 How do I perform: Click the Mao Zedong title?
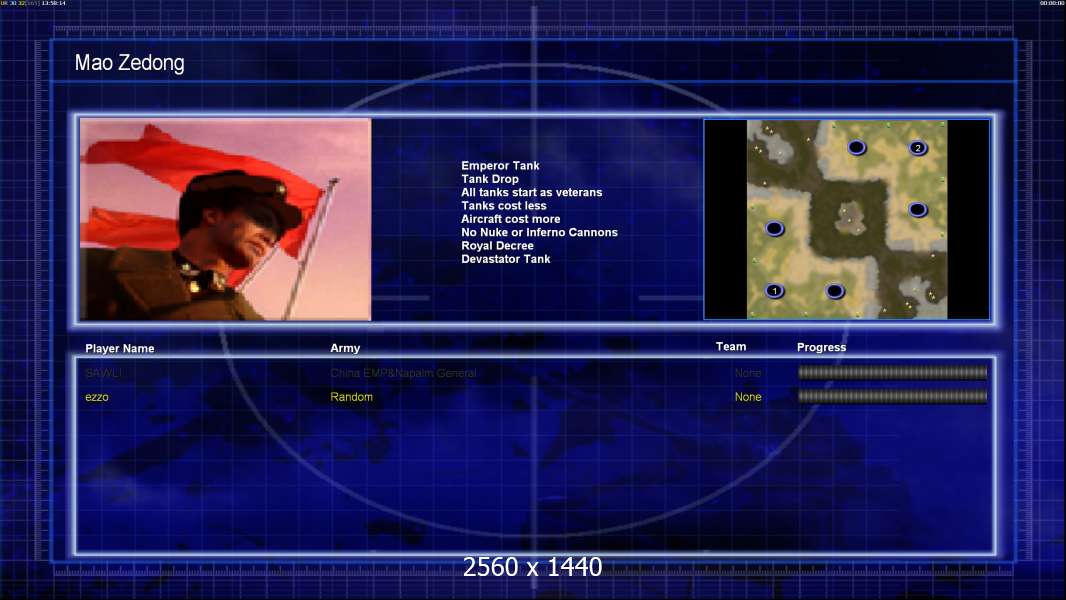[129, 63]
